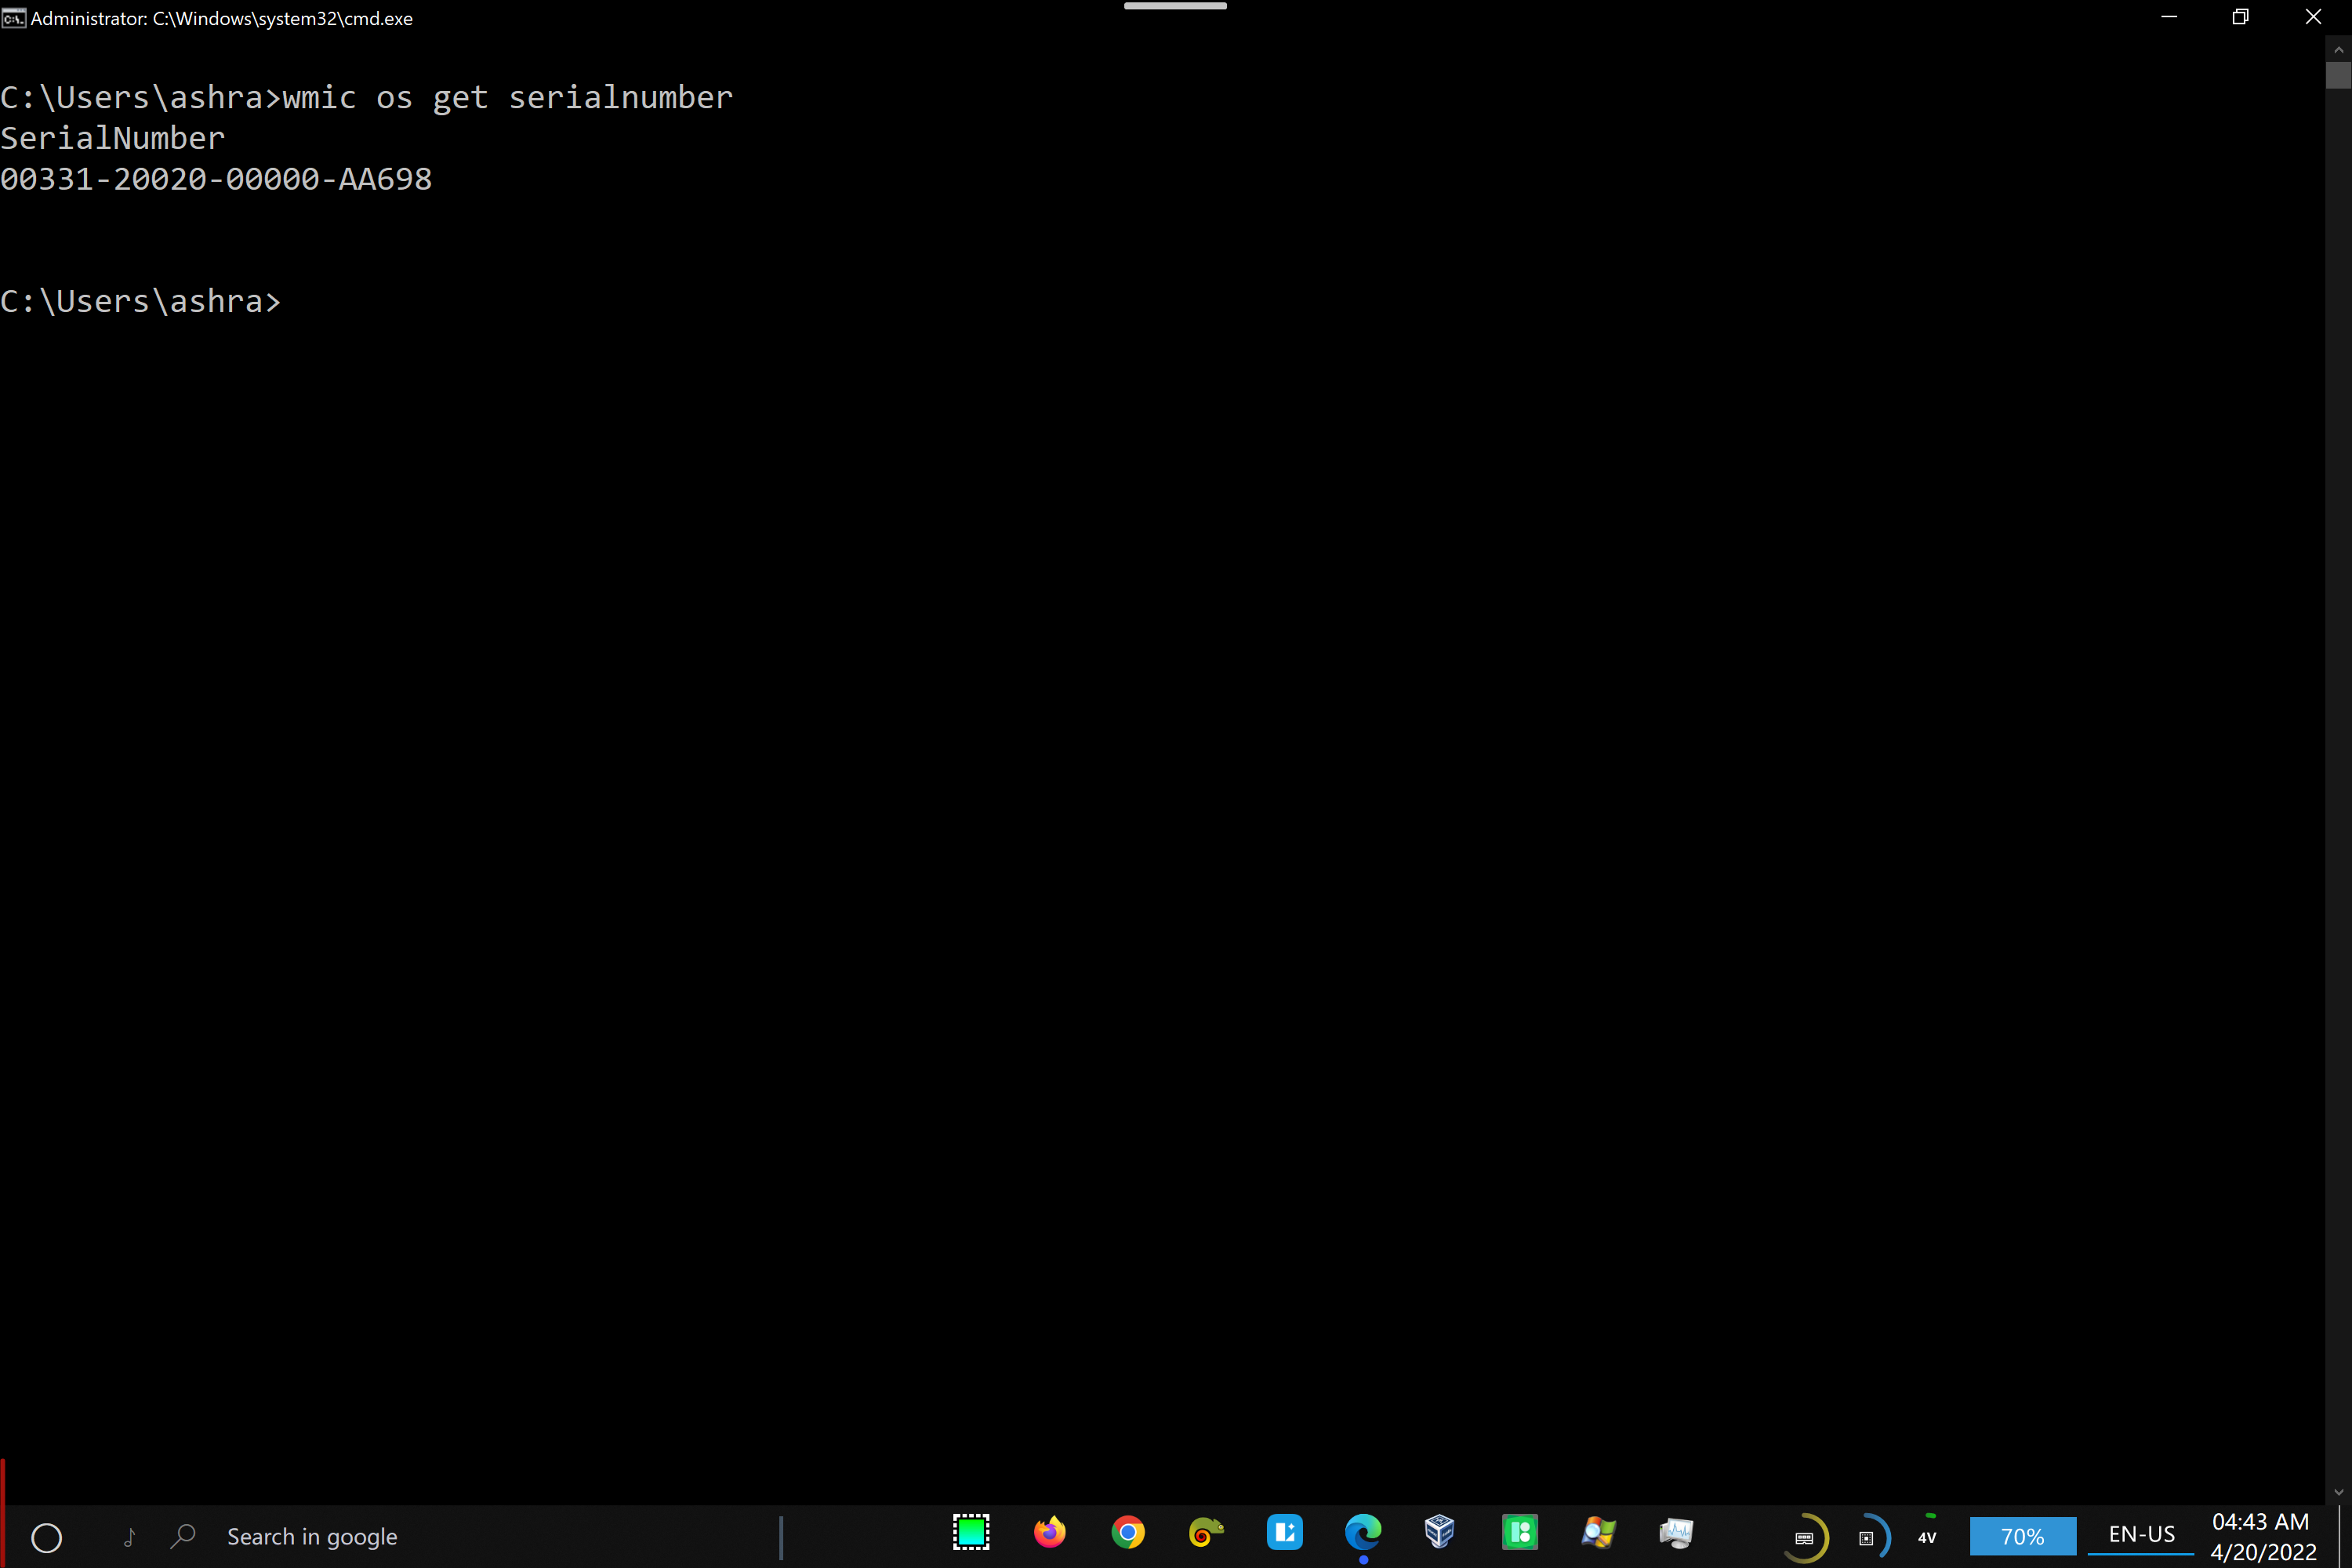Click the empty C:\Users\ashra> prompt line
Viewport: 2352px width, 1568px height.
click(141, 301)
